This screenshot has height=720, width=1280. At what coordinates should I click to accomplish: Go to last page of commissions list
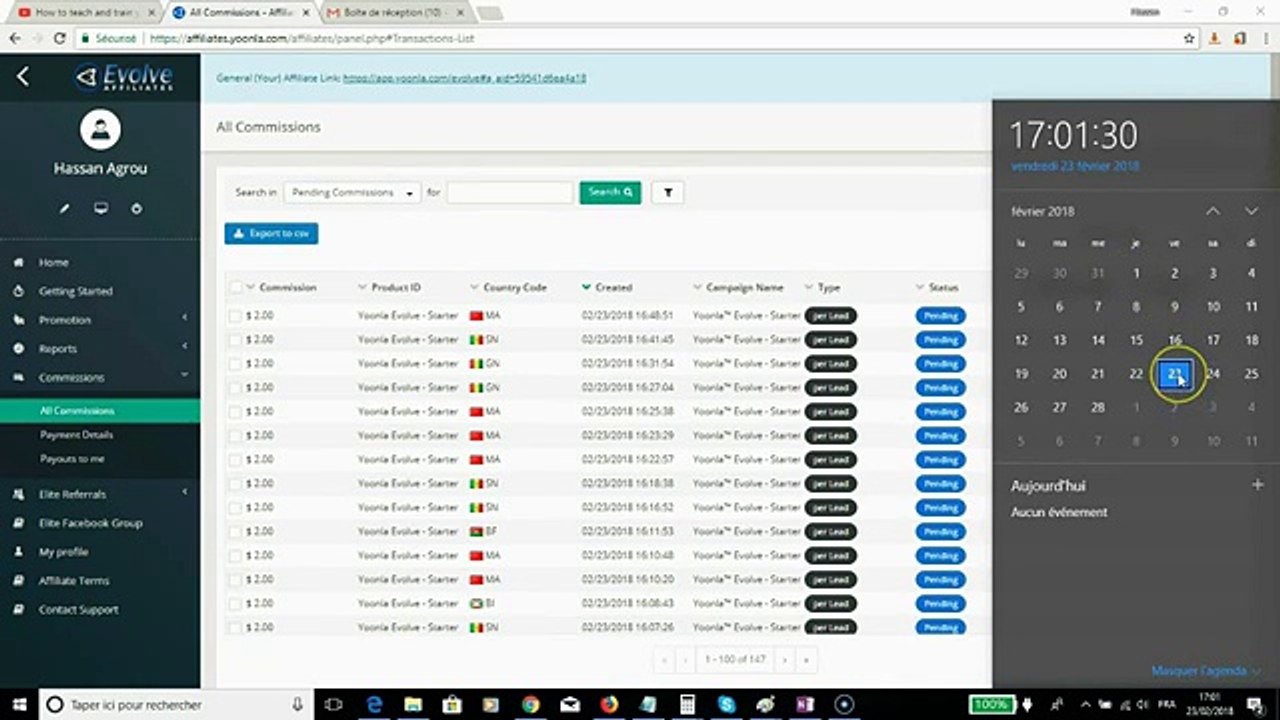click(806, 660)
